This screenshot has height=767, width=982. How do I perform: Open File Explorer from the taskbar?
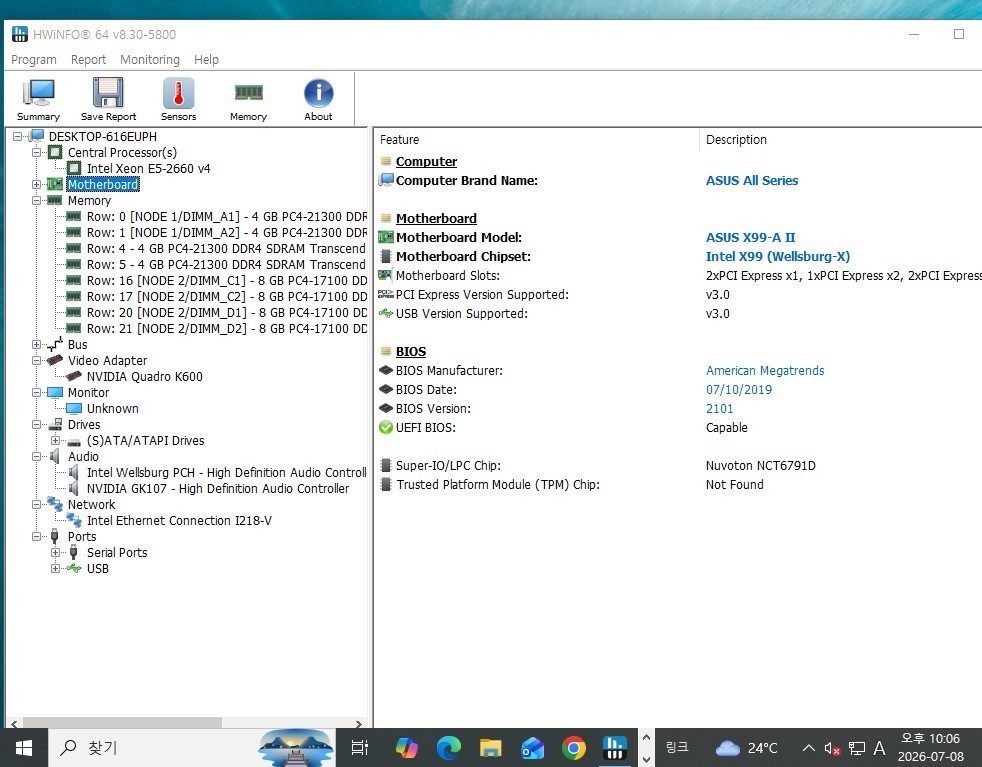point(490,748)
